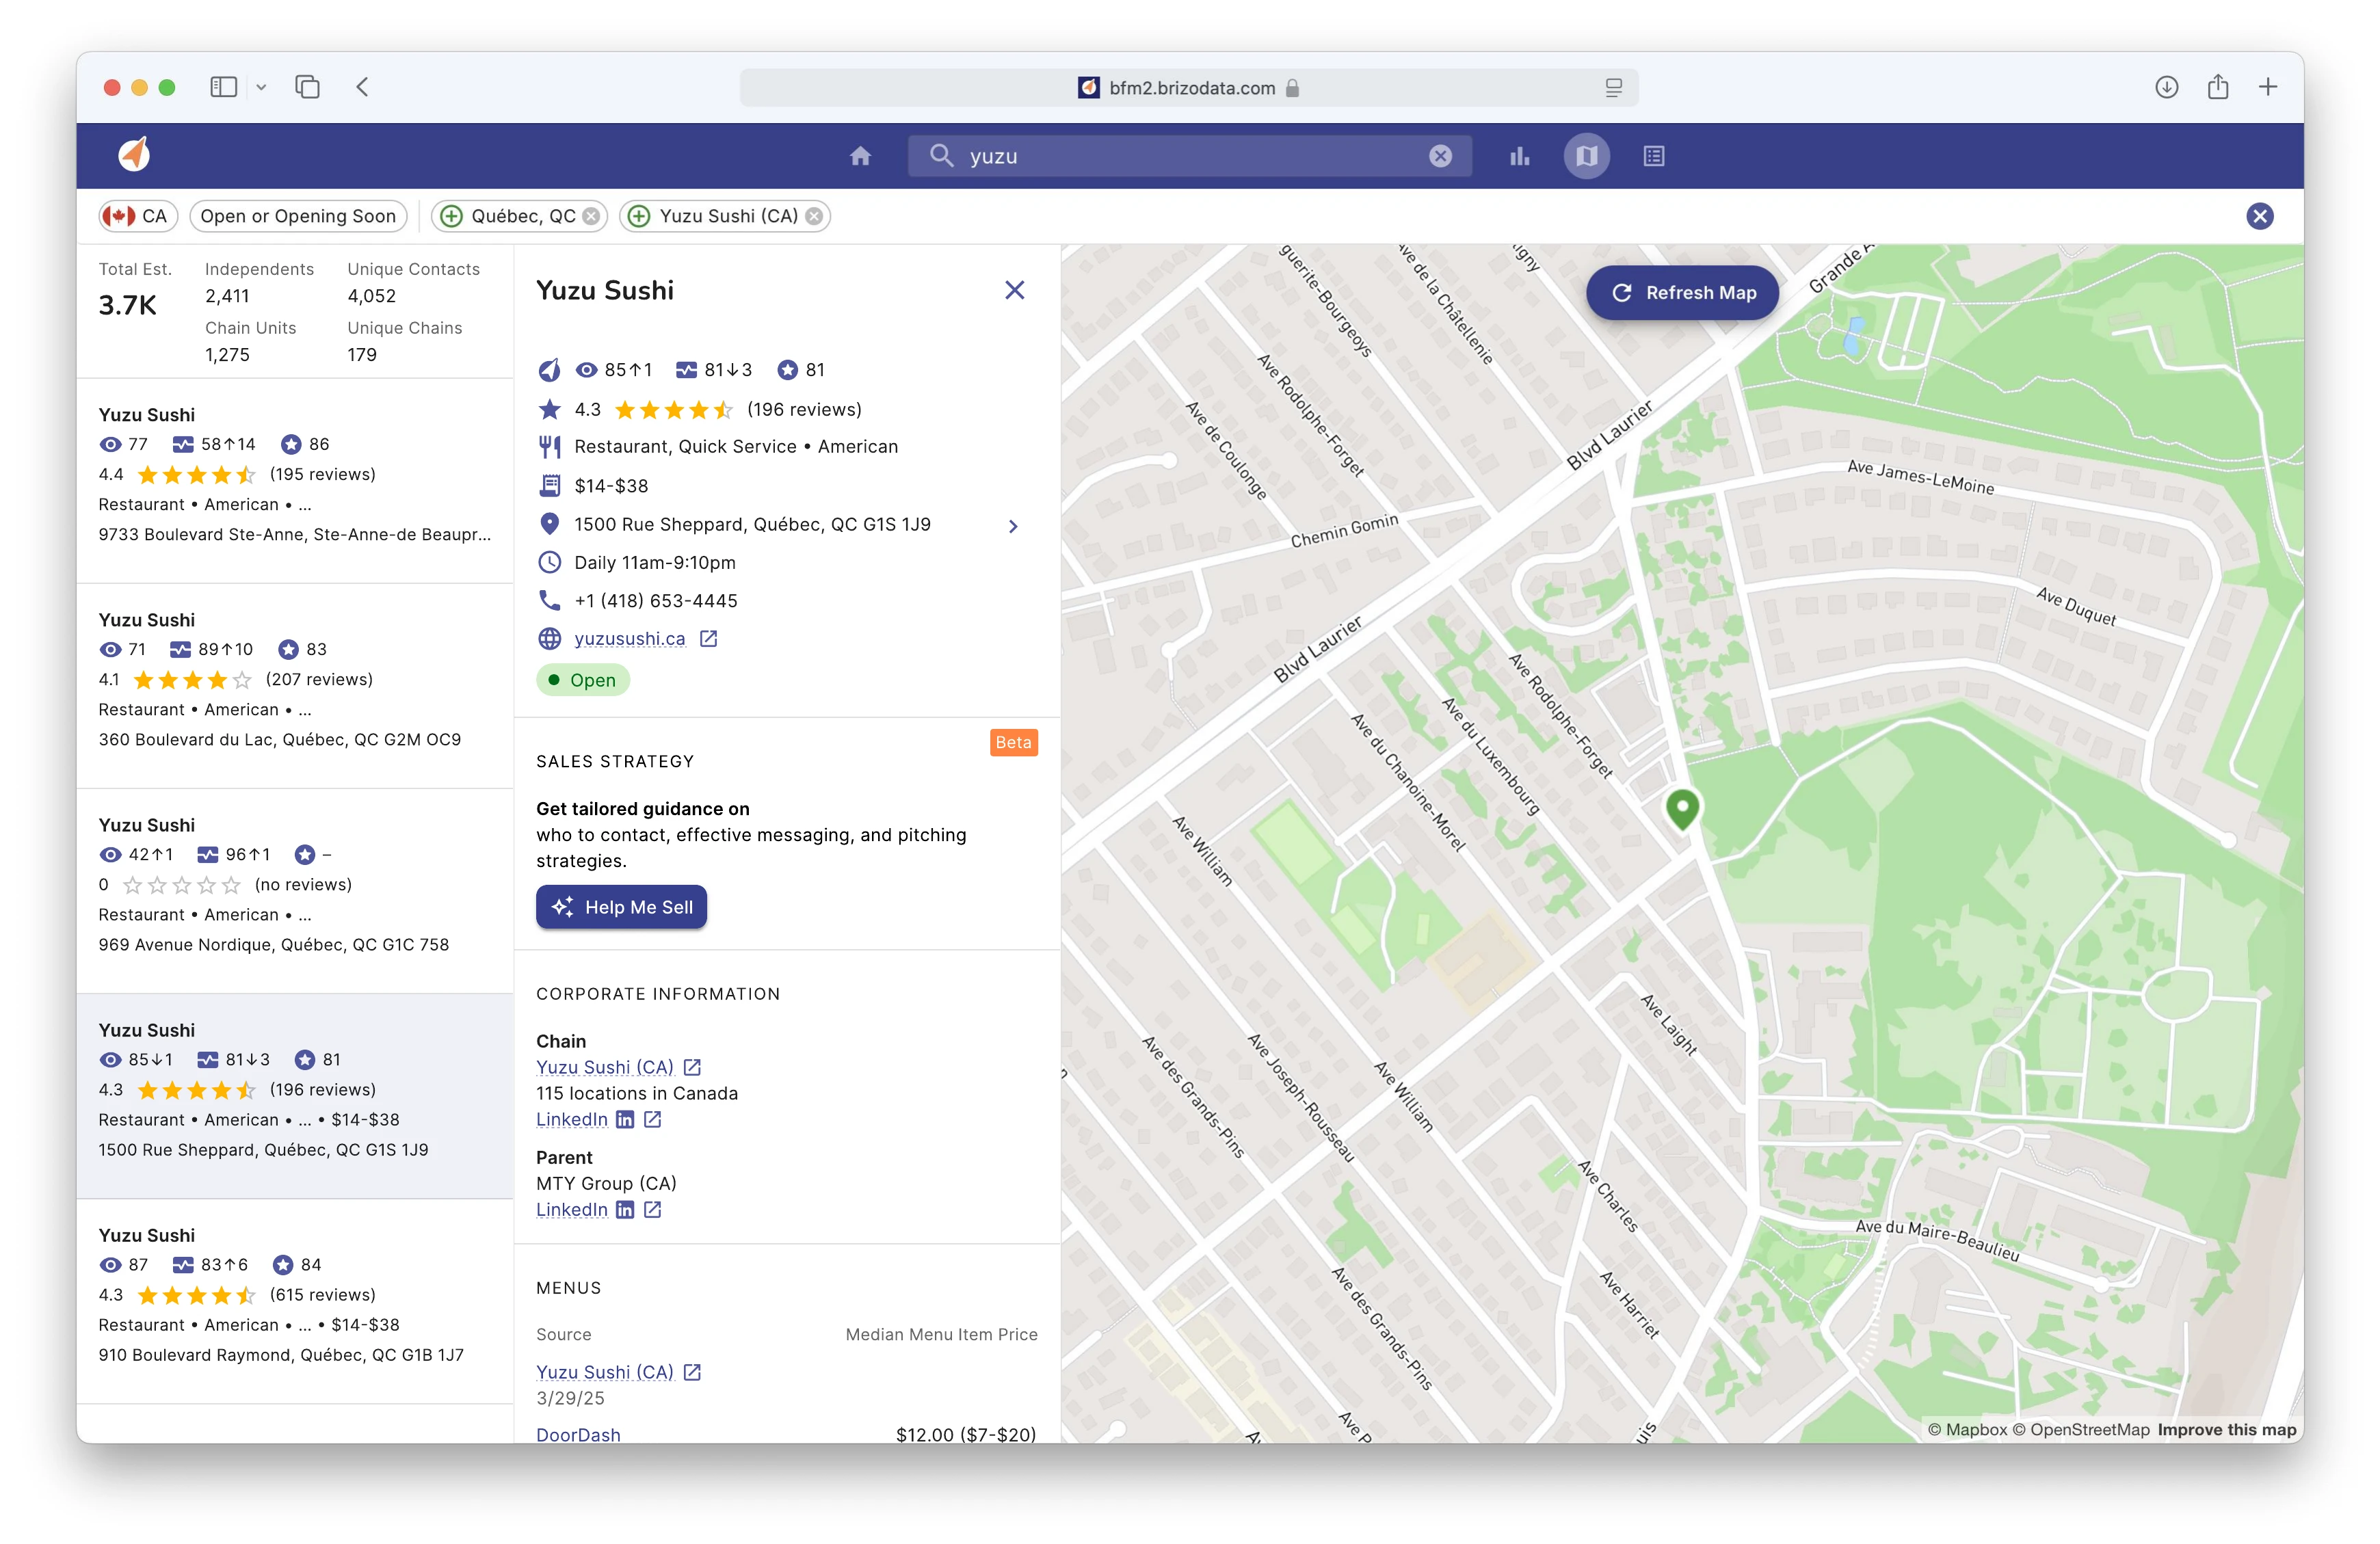Open the CA country filter
Image resolution: width=2380 pixels, height=1544 pixels.
pyautogui.click(x=138, y=216)
